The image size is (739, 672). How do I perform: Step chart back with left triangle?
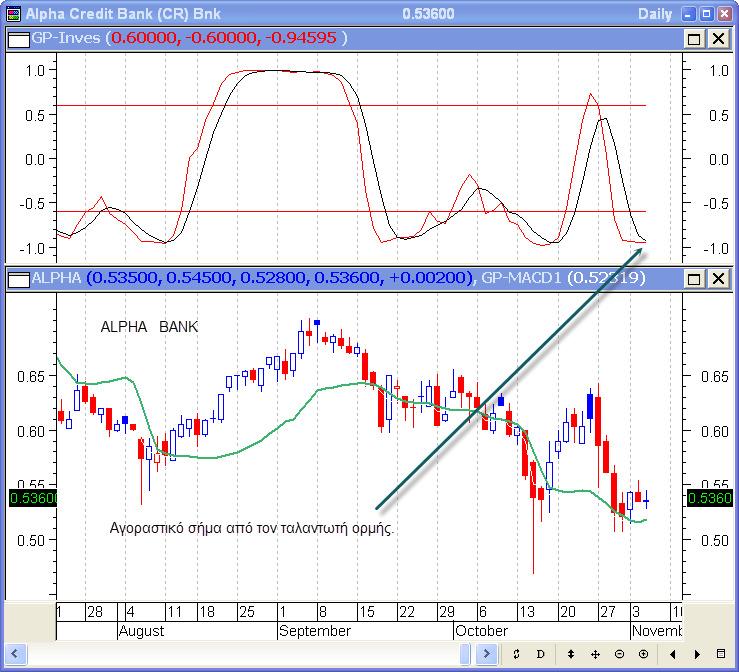tap(671, 654)
